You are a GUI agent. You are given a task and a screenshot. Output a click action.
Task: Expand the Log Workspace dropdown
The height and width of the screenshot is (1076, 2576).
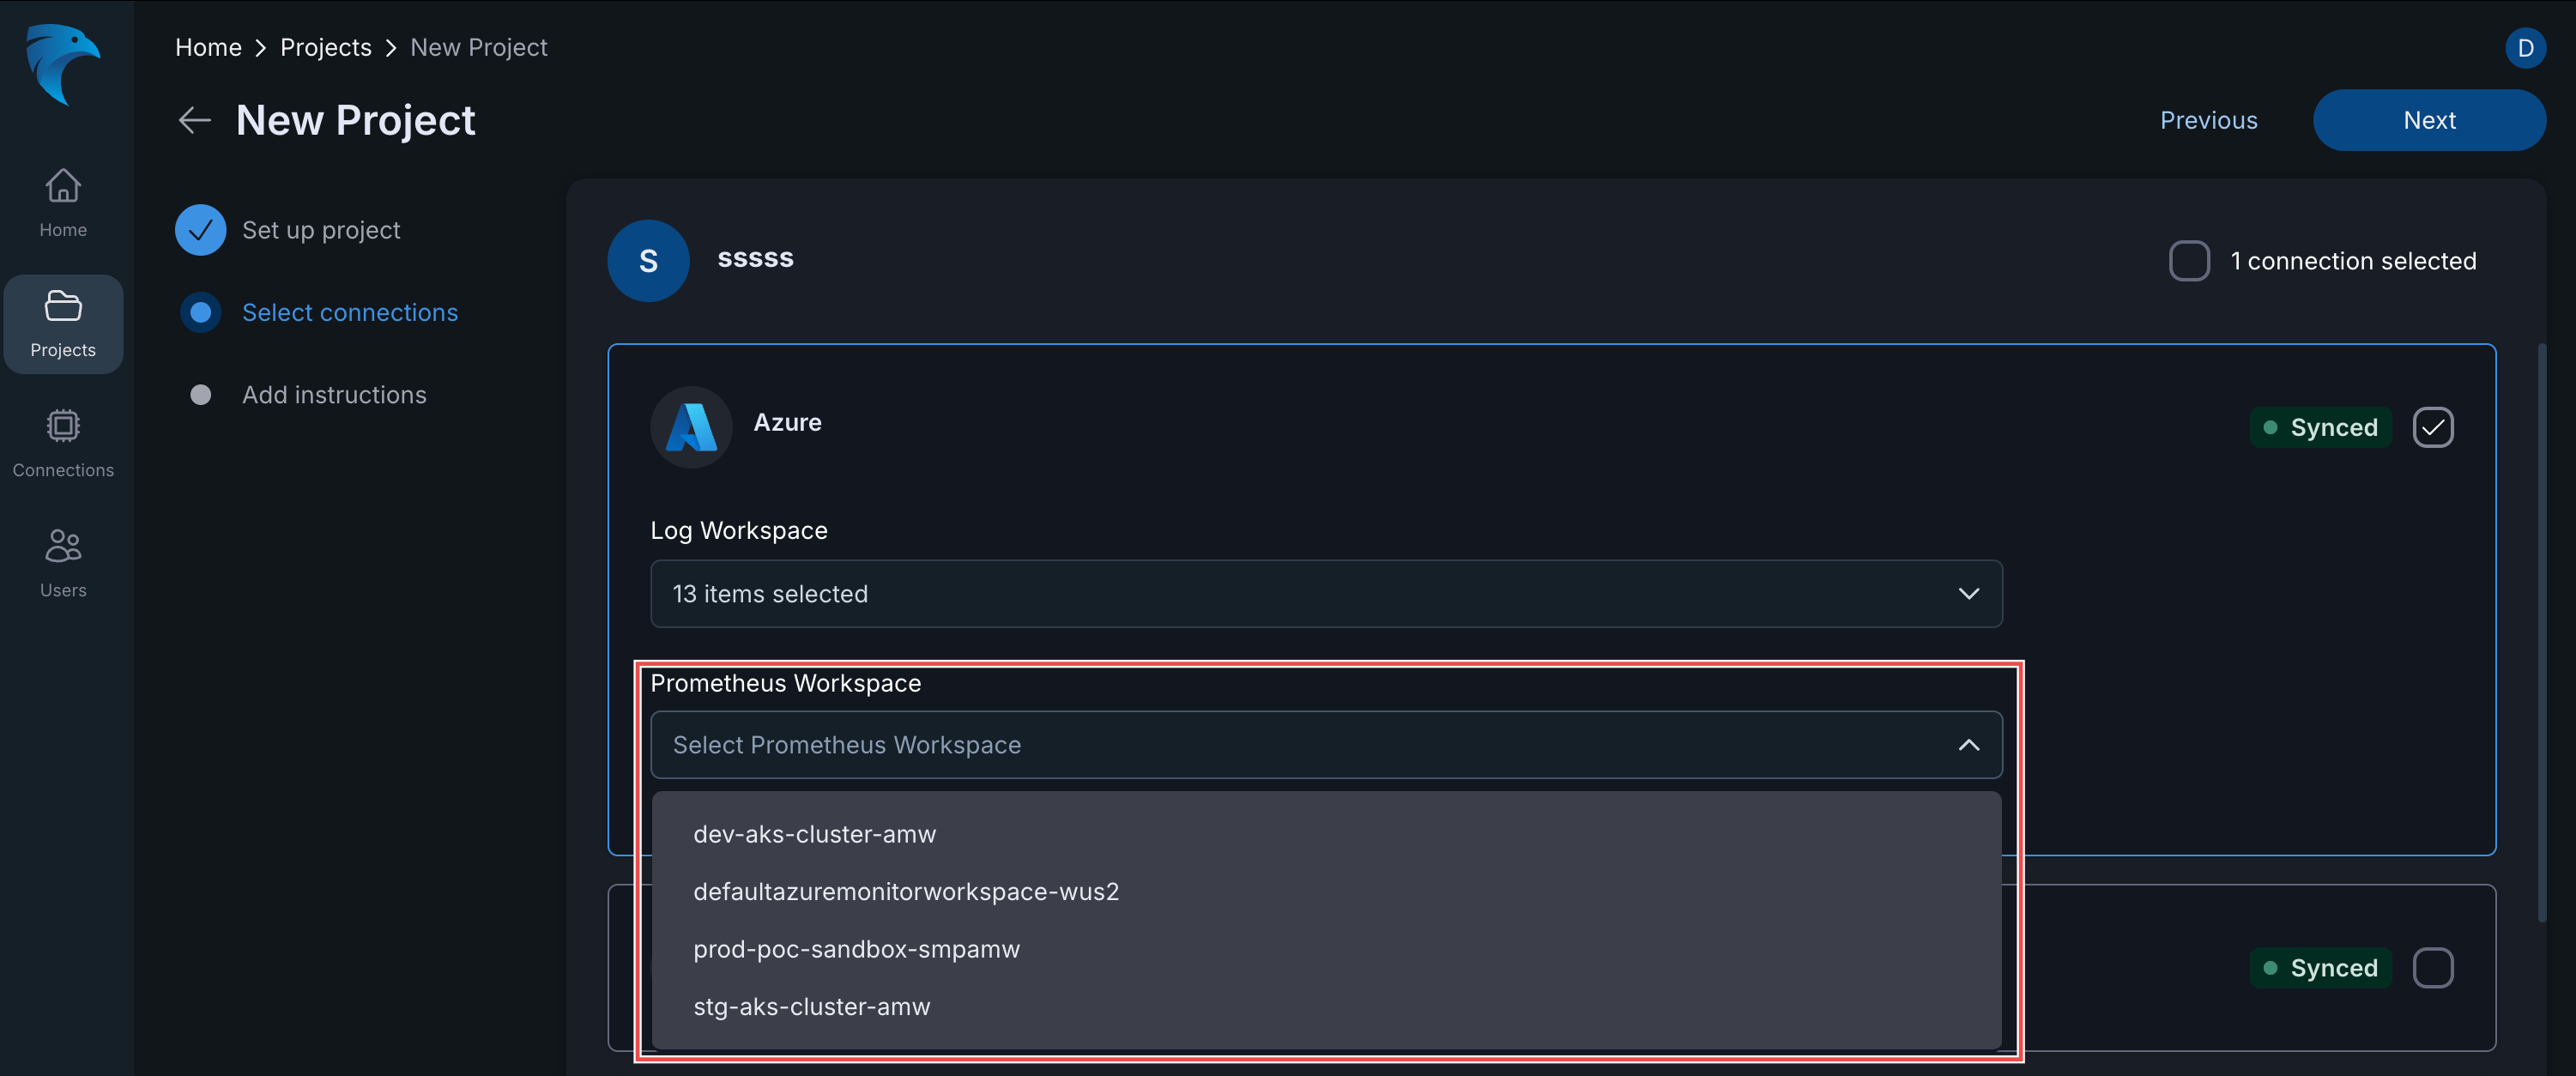pos(1325,594)
